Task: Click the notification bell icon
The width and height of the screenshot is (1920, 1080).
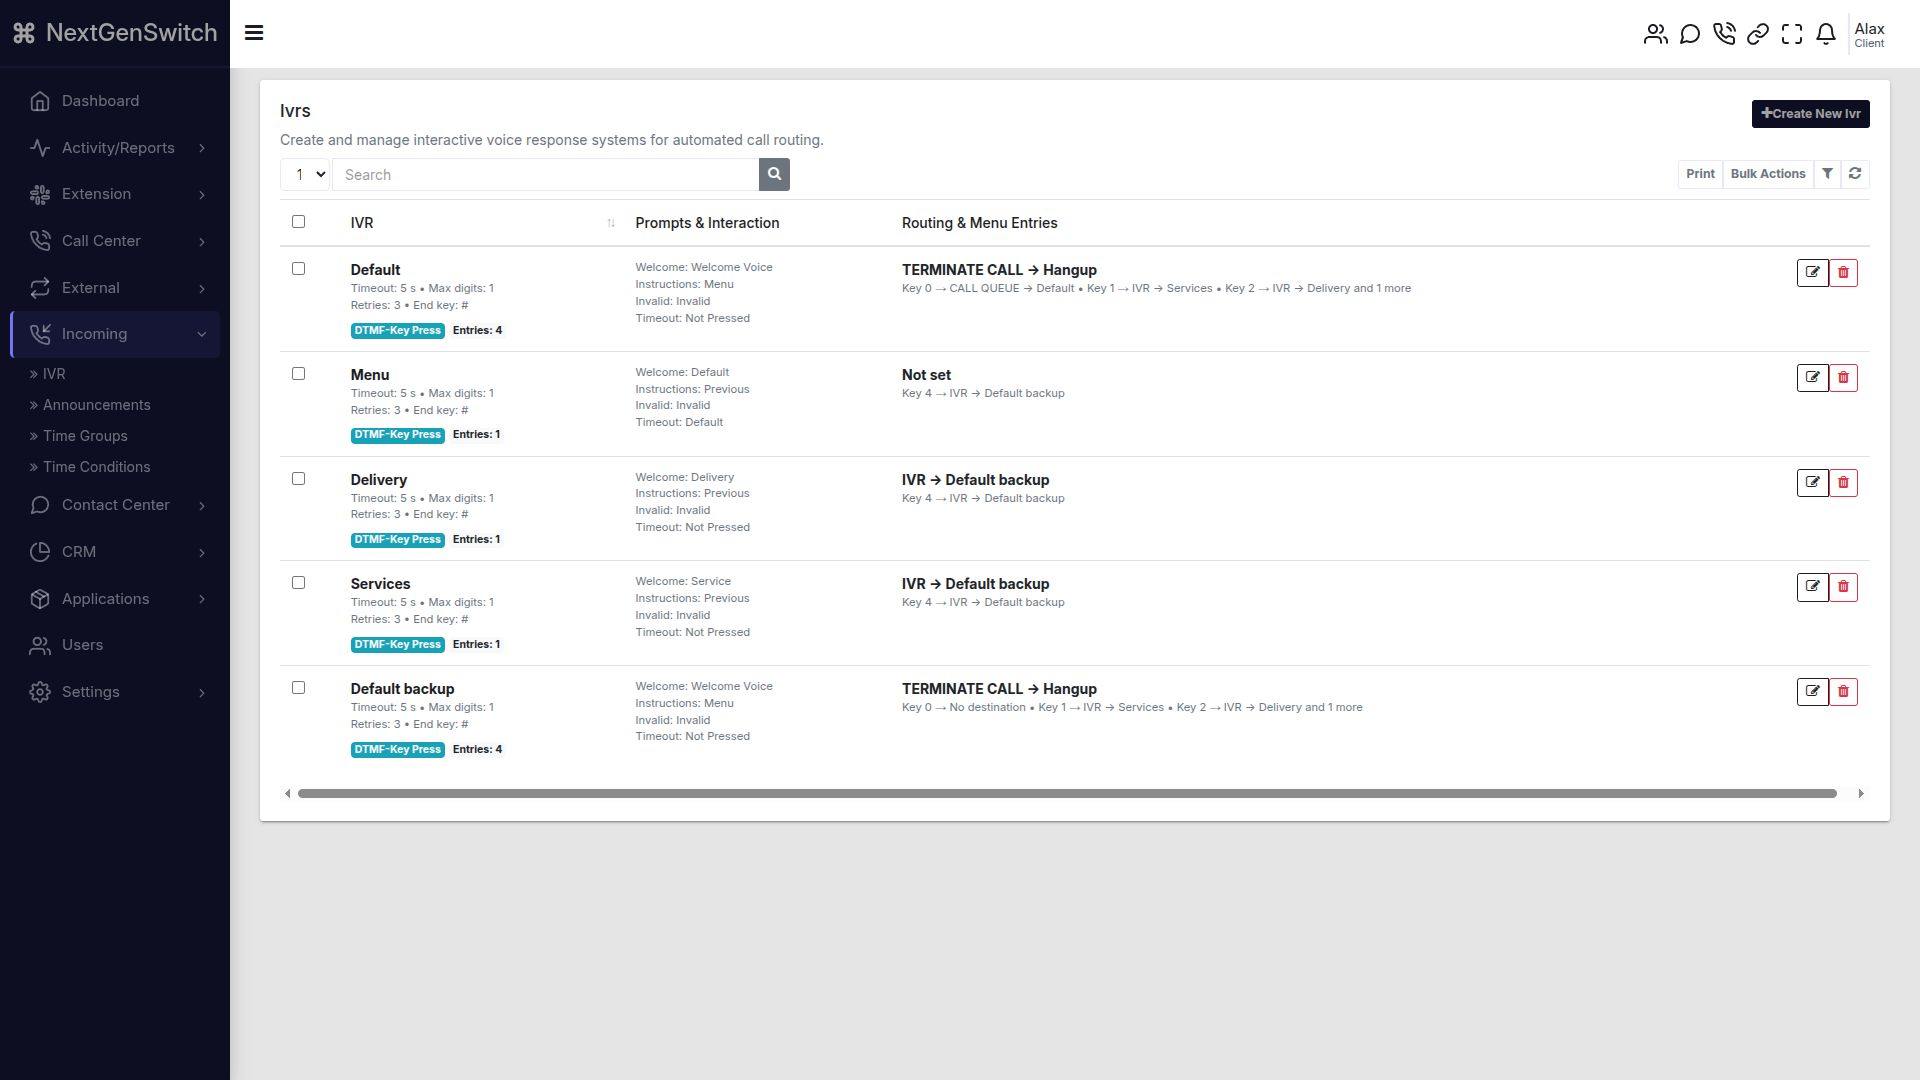Action: [x=1826, y=34]
